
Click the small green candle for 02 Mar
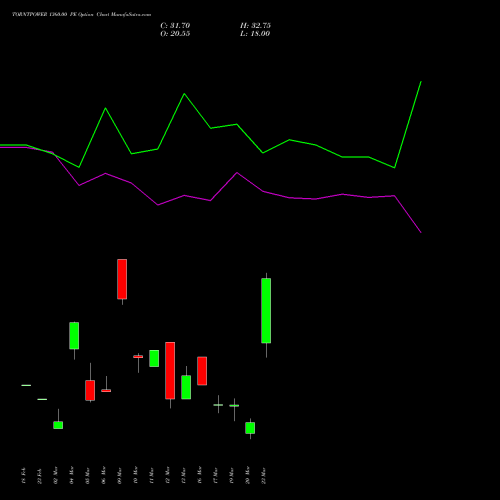pos(58,425)
